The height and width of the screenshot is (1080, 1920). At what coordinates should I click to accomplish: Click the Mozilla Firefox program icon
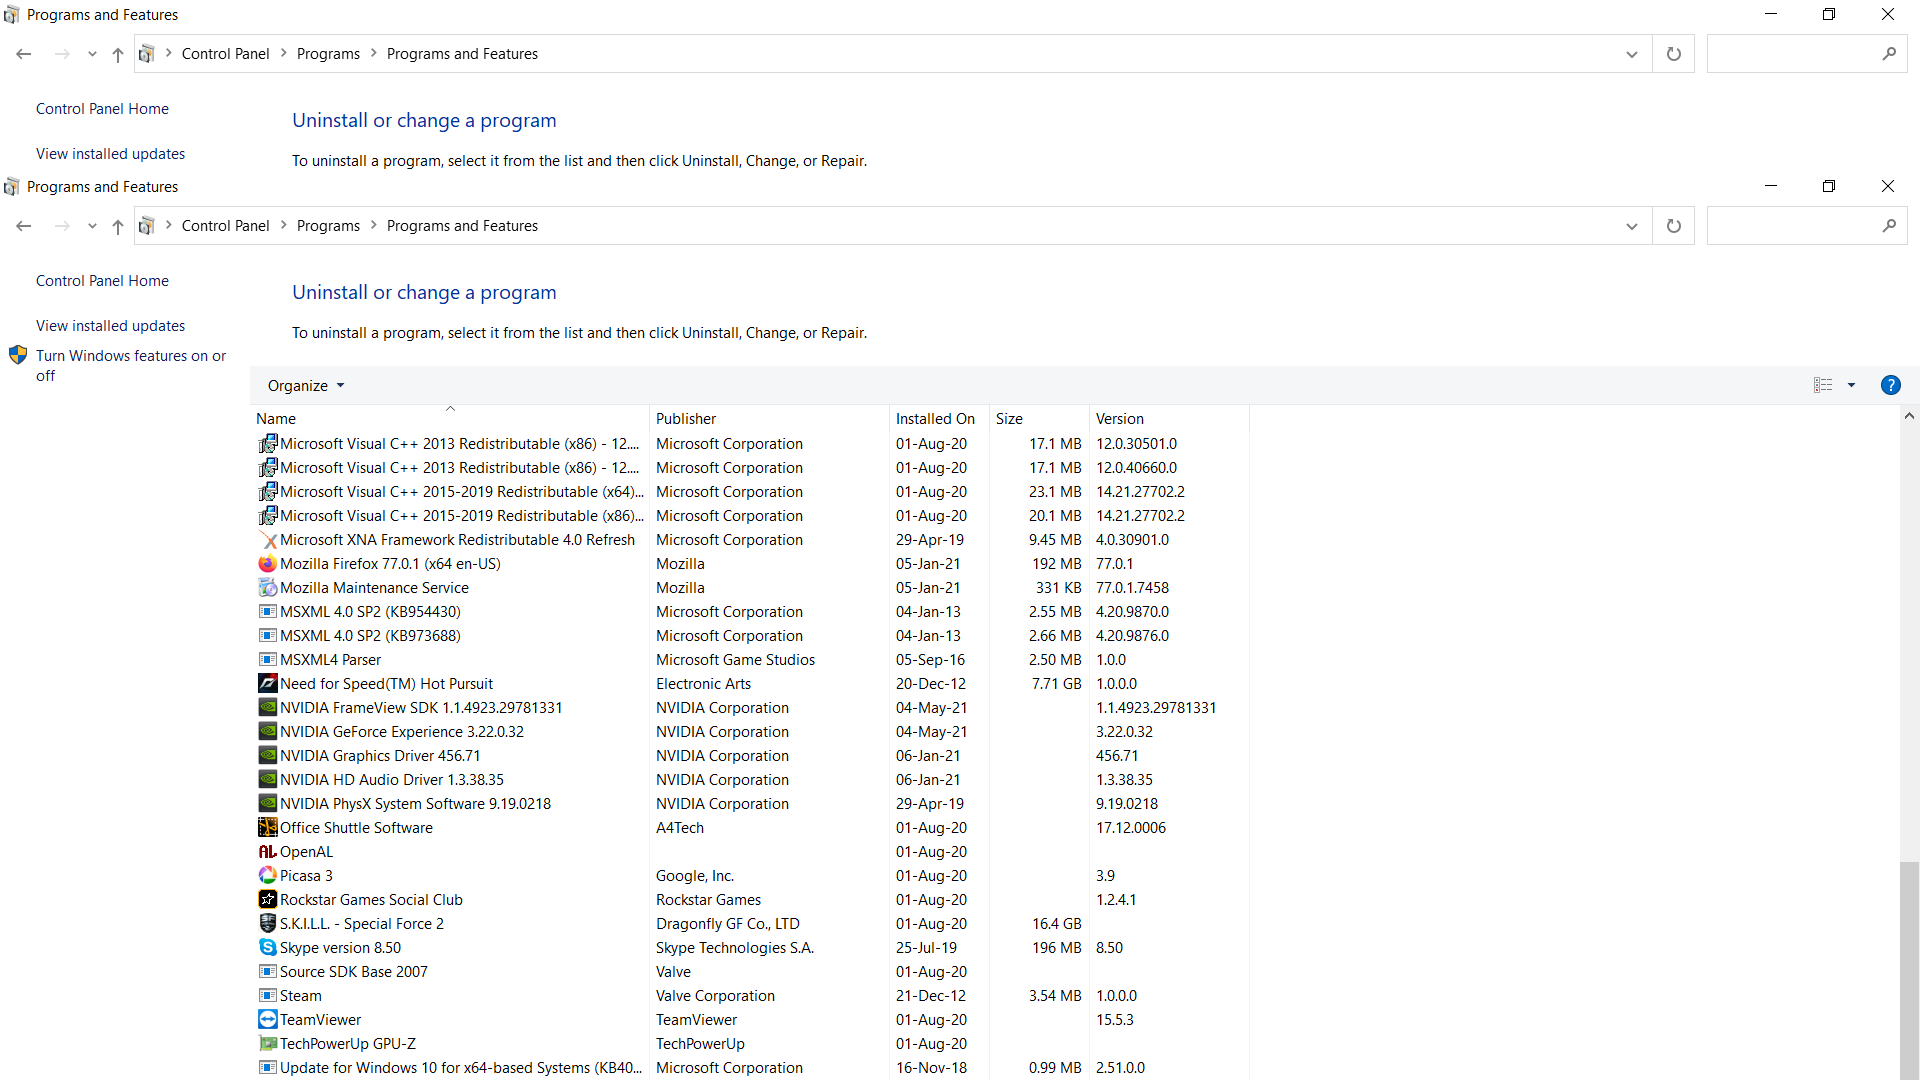tap(267, 564)
